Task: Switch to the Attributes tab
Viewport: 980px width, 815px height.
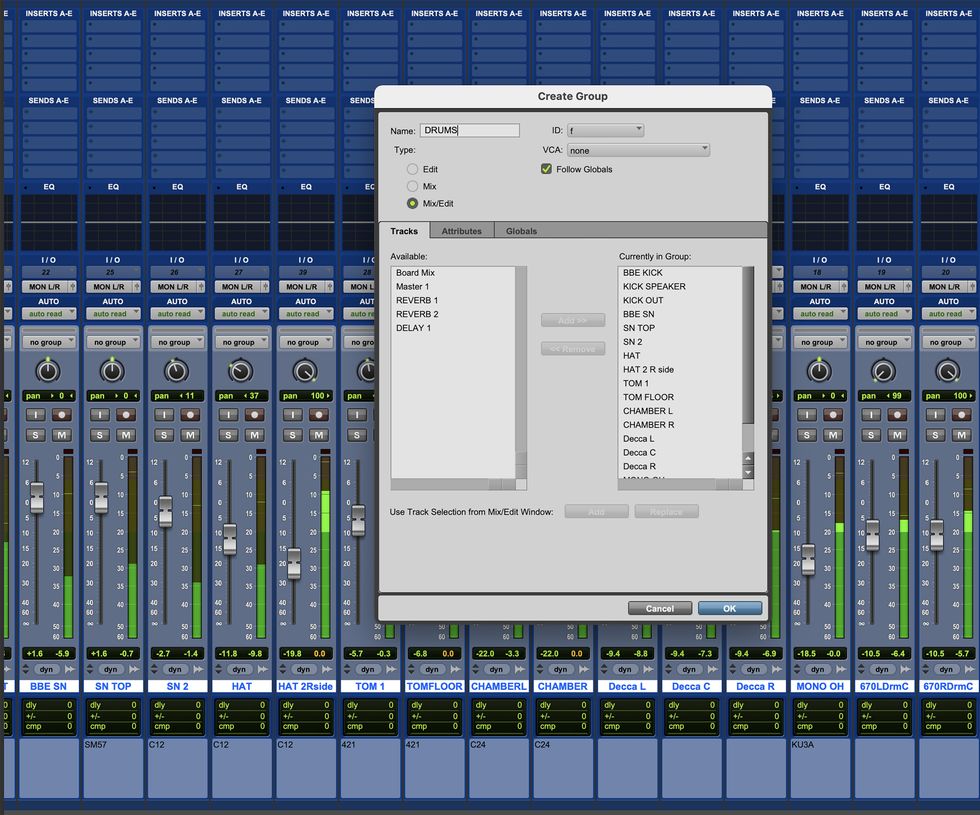Action: pyautogui.click(x=462, y=231)
